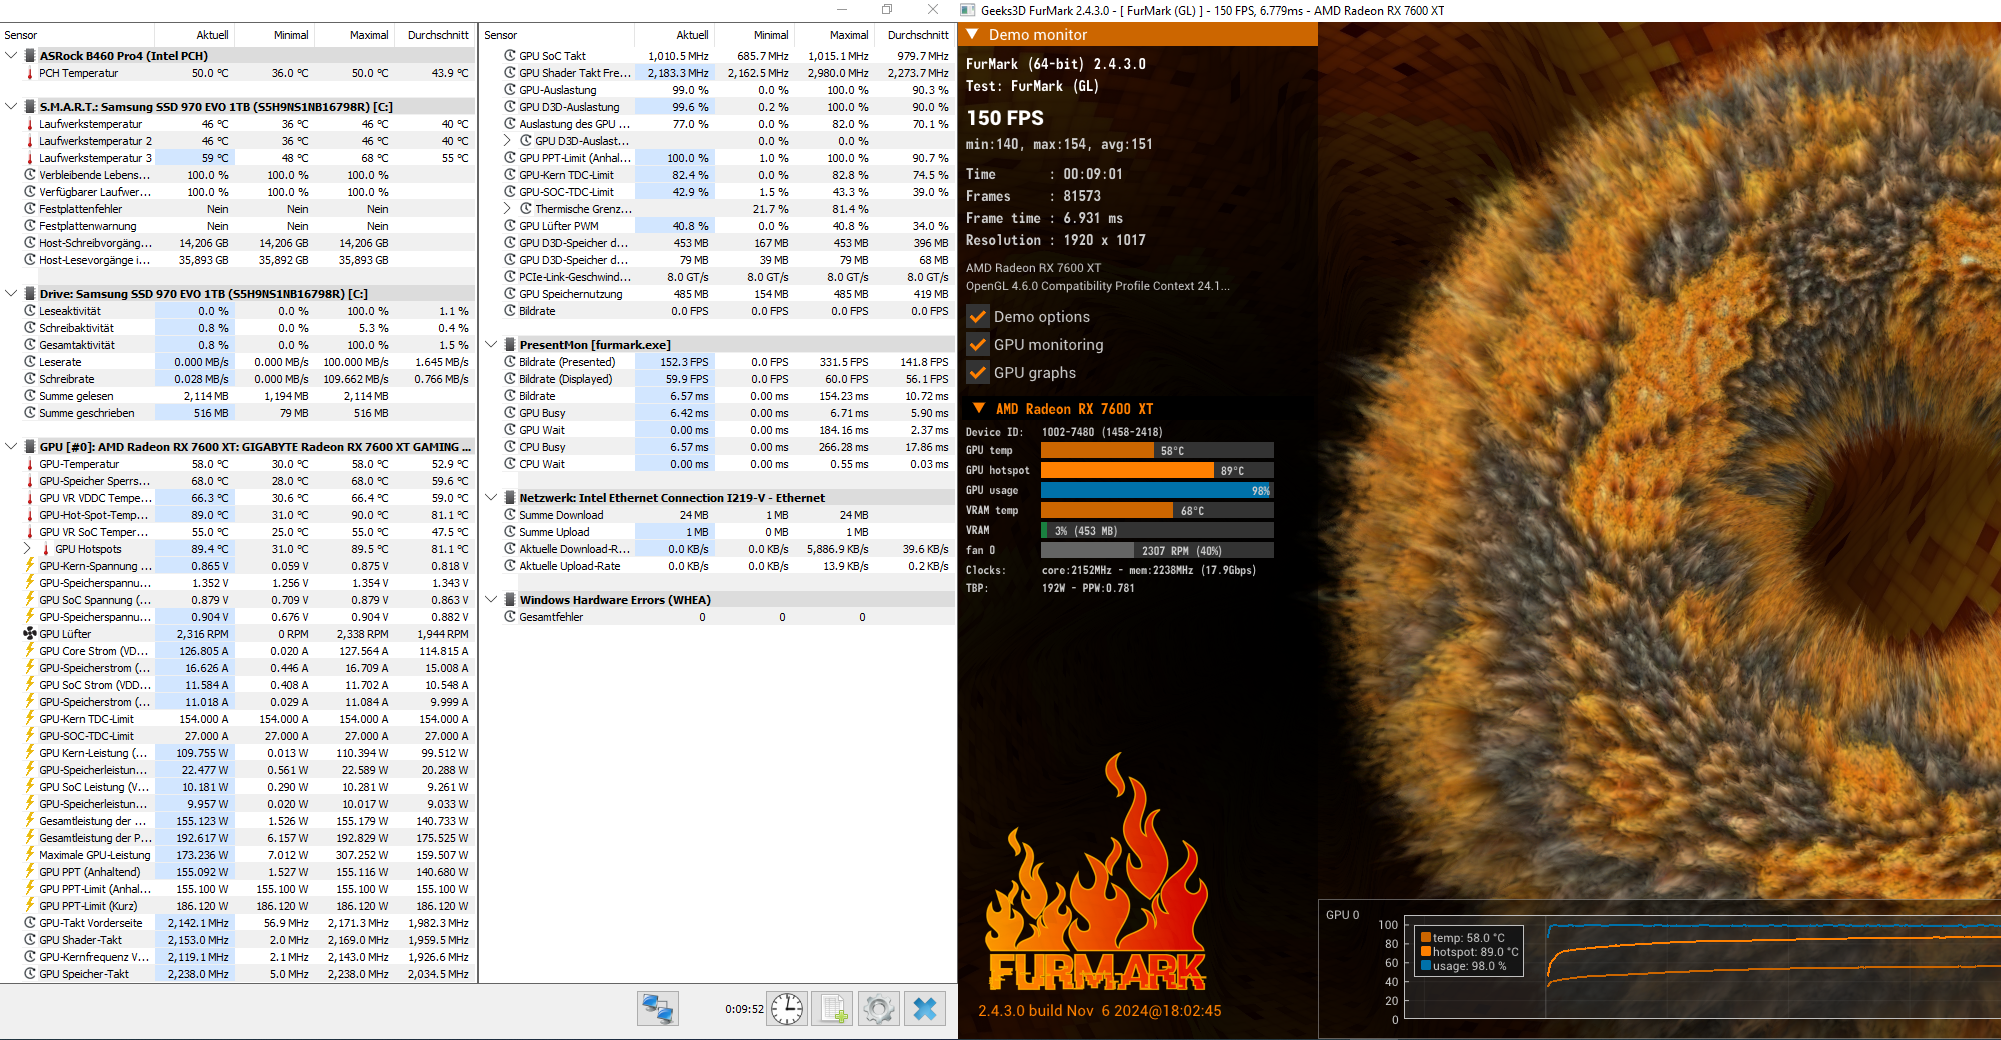
Task: Click thermometer icon next to PCH Temperatur
Action: pos(30,73)
